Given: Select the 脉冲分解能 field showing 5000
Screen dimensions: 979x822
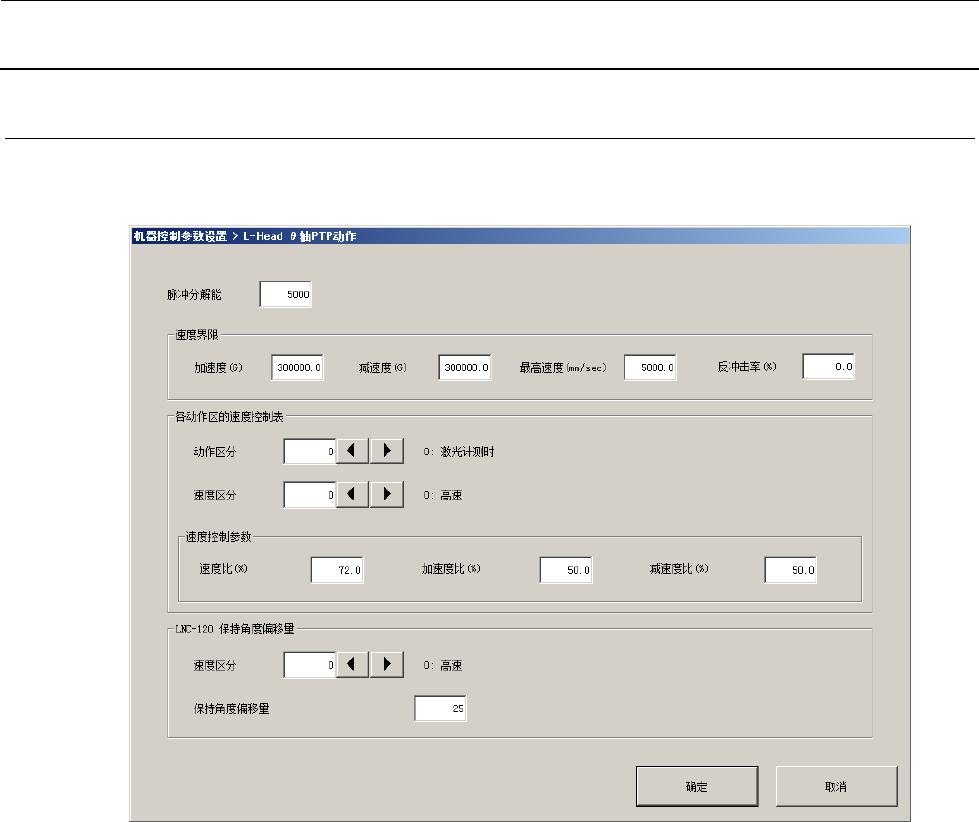Looking at the screenshot, I should [285, 294].
